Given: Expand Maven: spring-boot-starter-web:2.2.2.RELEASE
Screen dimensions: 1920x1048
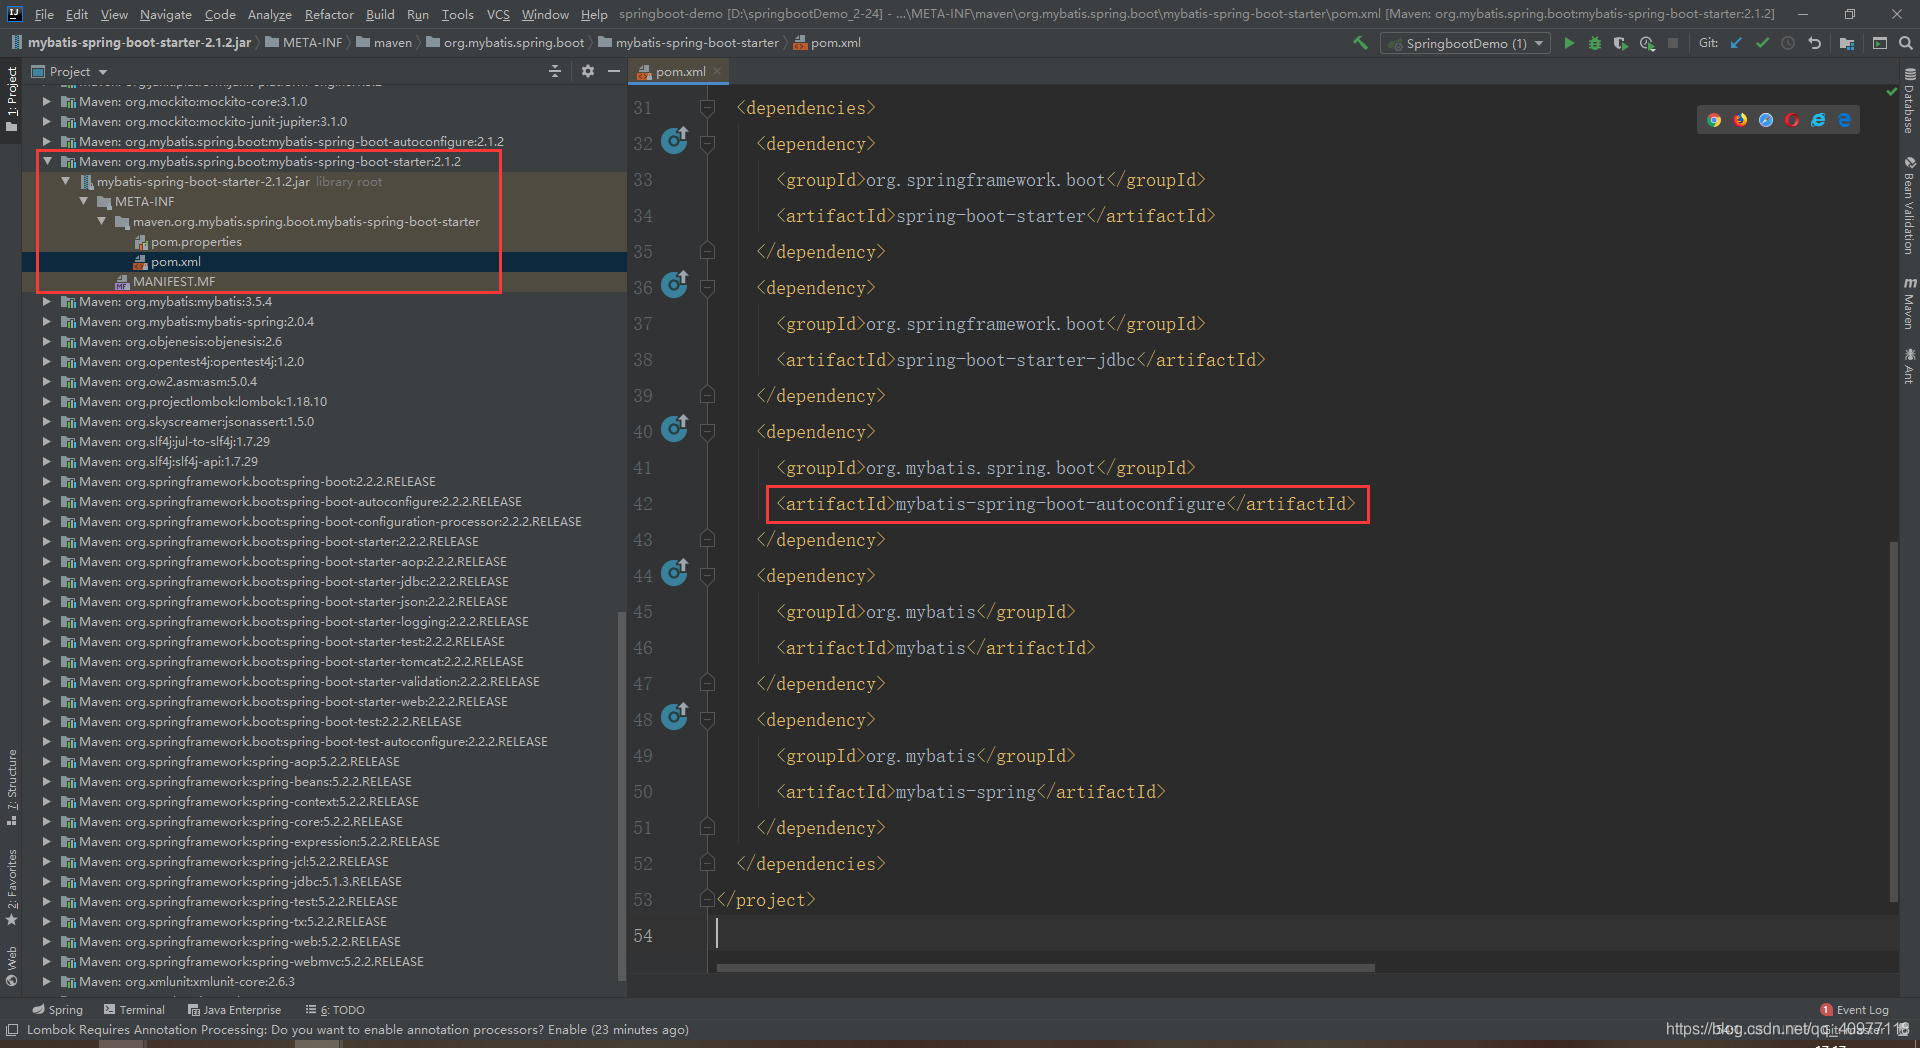Looking at the screenshot, I should click(47, 701).
